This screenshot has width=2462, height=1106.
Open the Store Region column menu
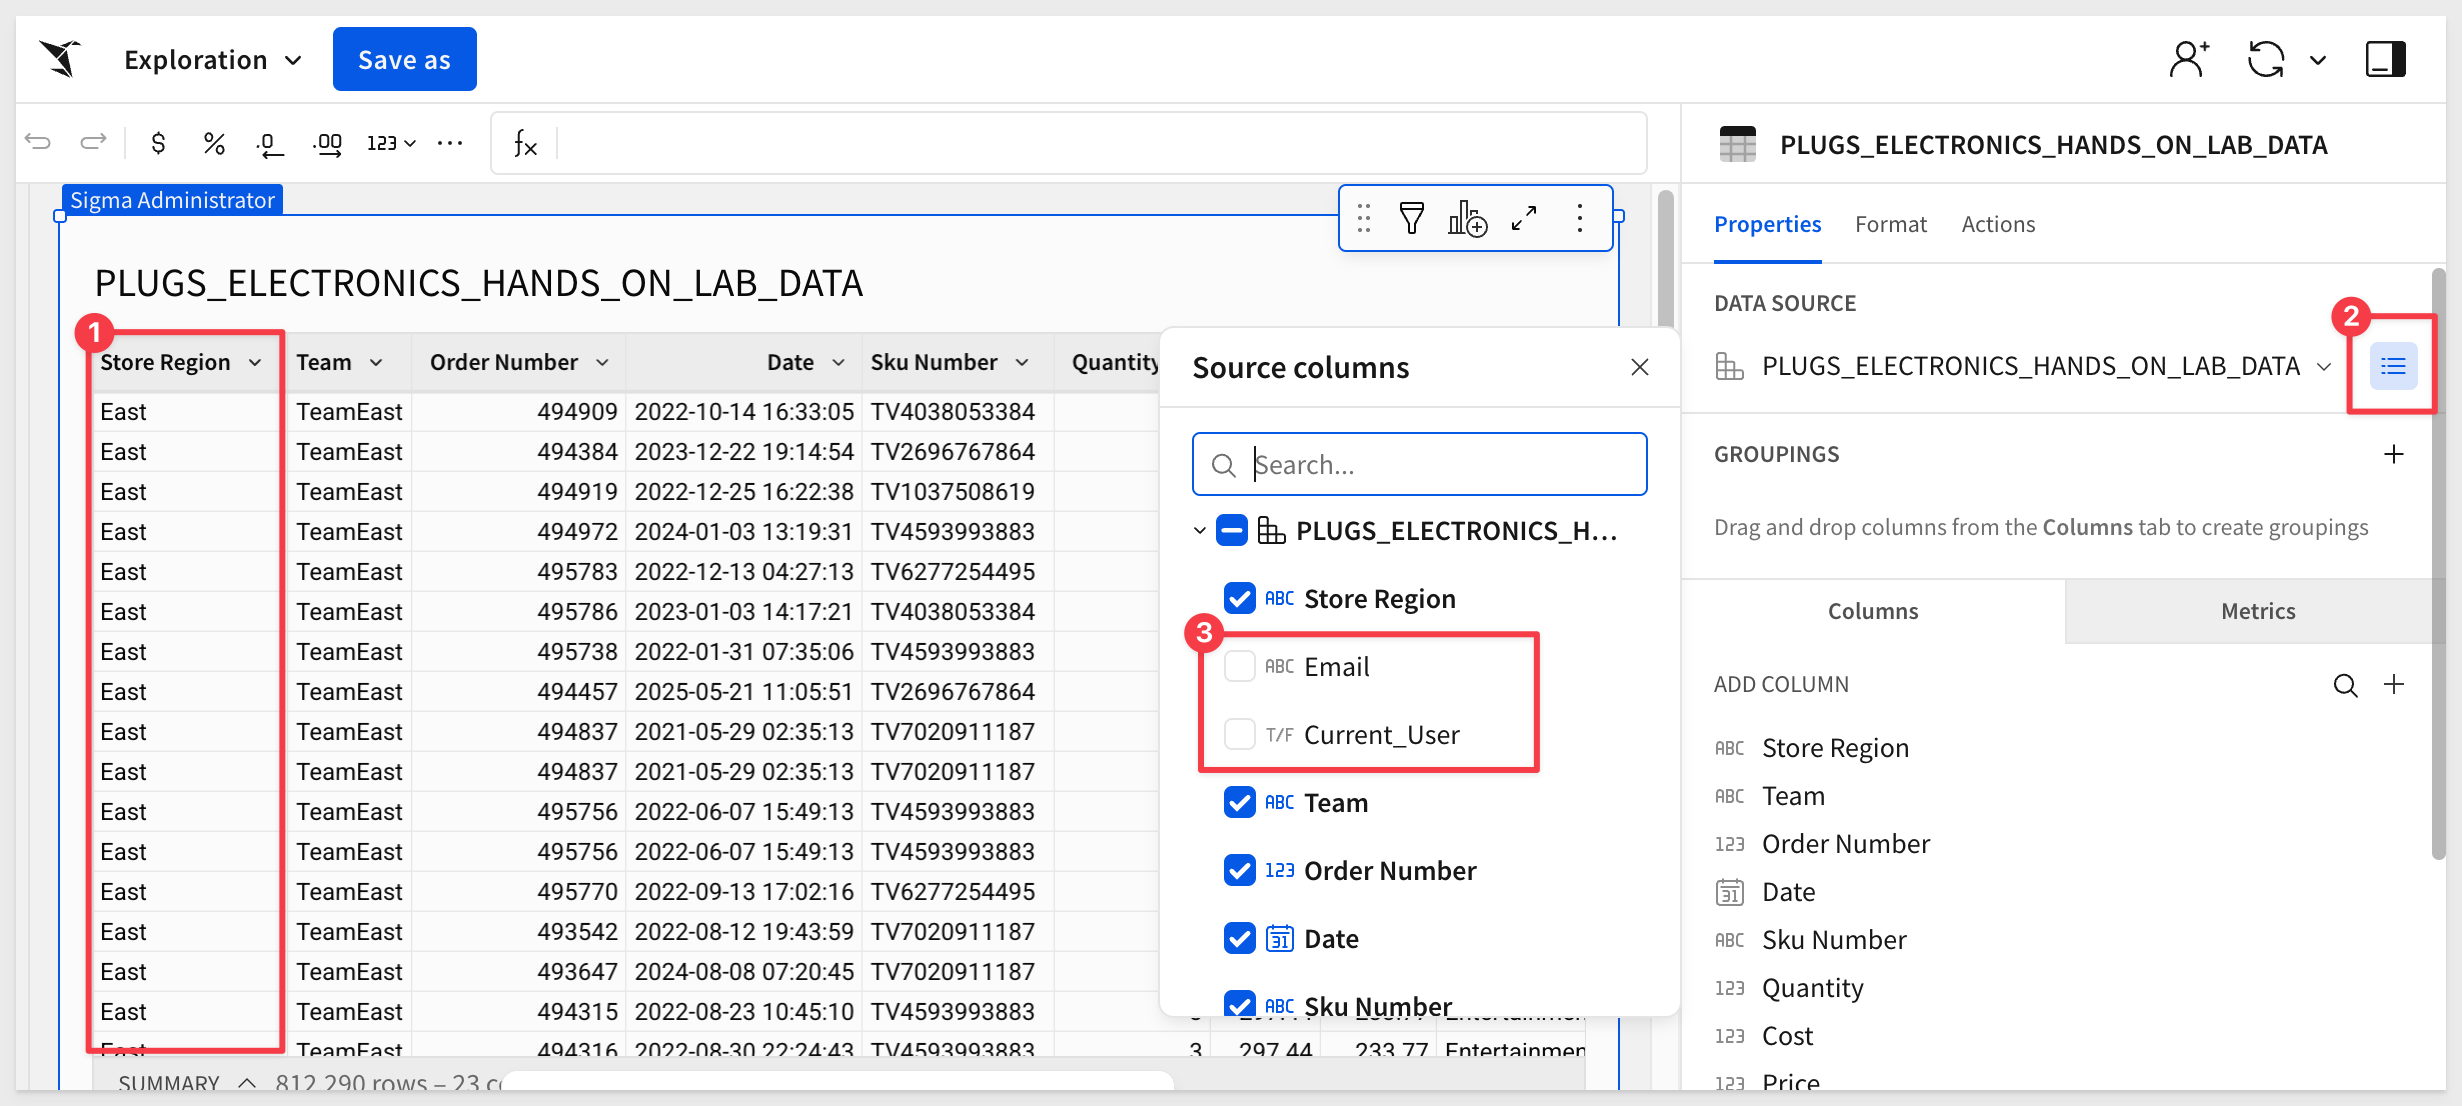255,363
